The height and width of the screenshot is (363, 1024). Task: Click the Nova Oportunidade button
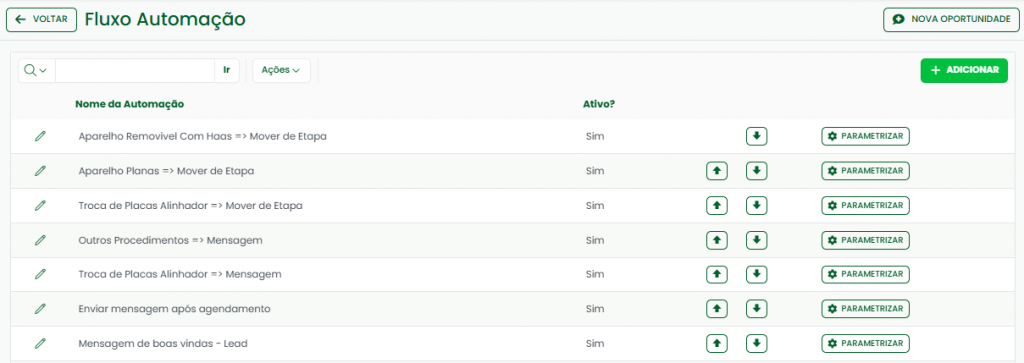coord(950,20)
